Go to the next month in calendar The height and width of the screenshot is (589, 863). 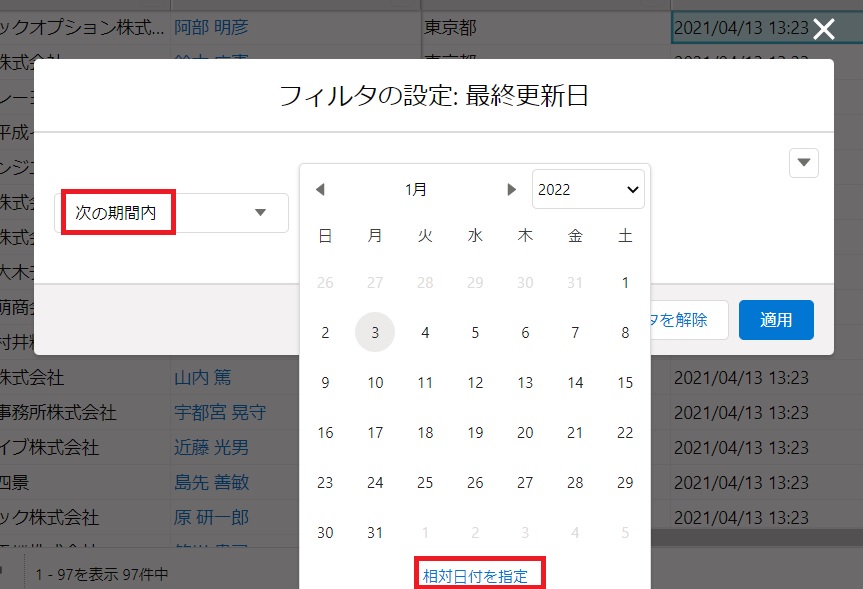tap(511, 189)
